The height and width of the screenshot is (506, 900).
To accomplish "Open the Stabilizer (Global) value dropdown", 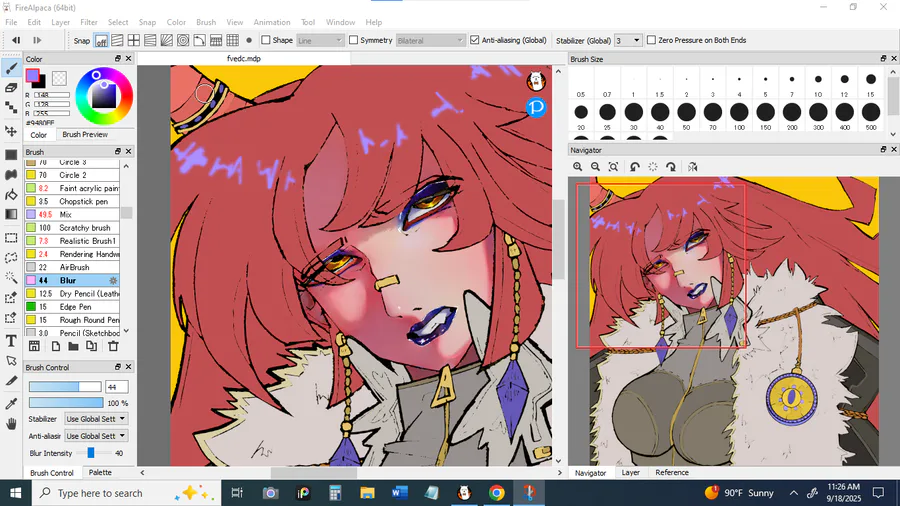I will [x=627, y=40].
